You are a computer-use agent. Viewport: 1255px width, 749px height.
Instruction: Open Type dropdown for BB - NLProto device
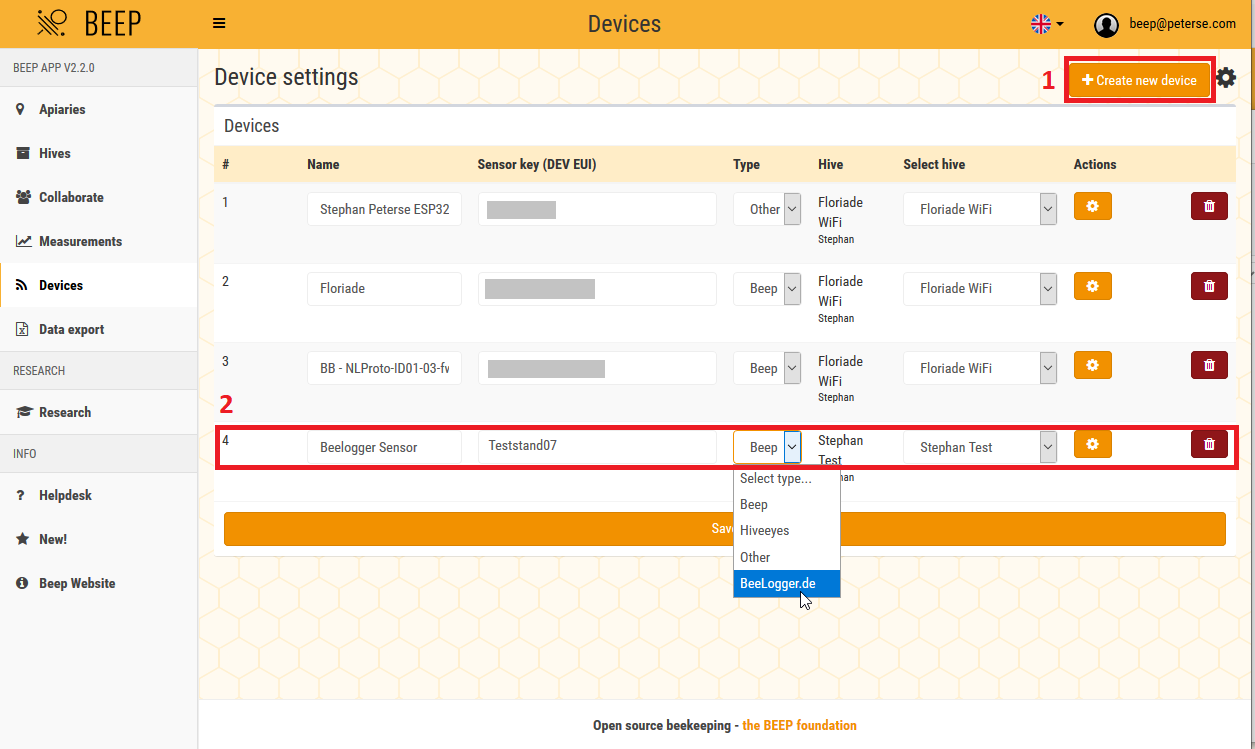click(767, 368)
